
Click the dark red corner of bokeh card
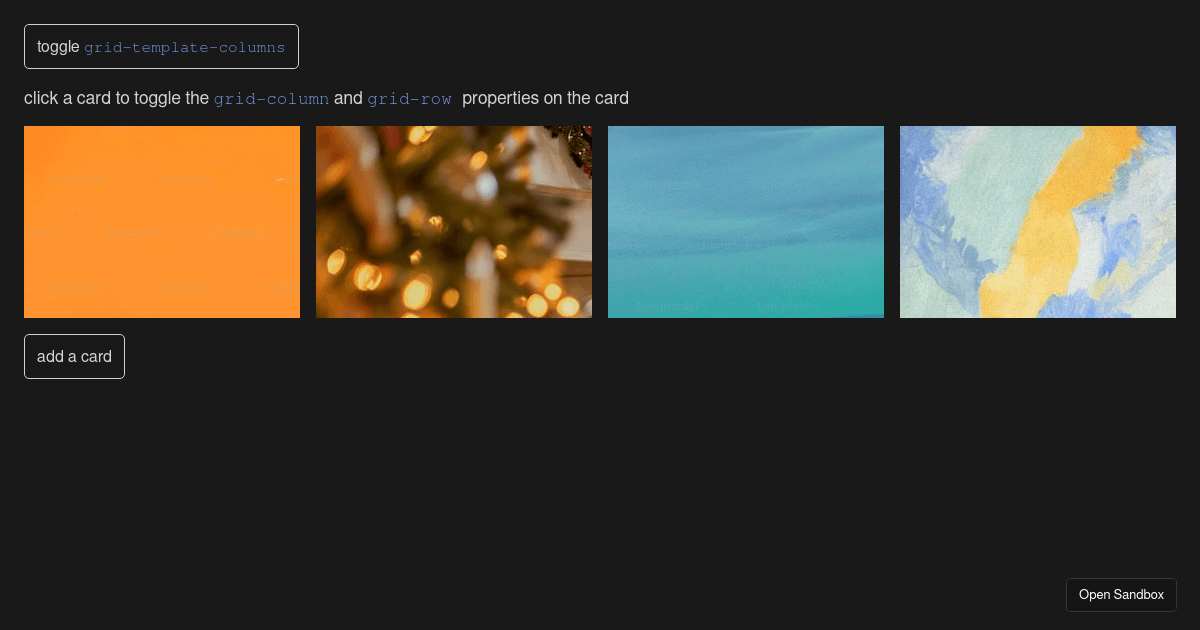coord(580,140)
